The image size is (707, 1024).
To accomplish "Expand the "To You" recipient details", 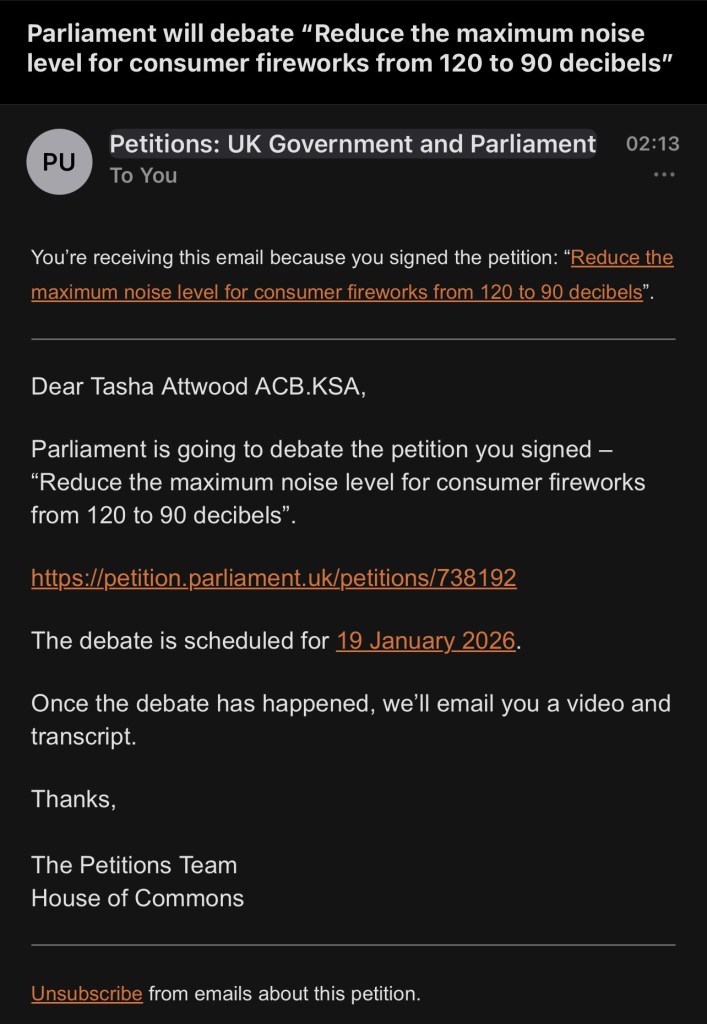I will coord(143,176).
